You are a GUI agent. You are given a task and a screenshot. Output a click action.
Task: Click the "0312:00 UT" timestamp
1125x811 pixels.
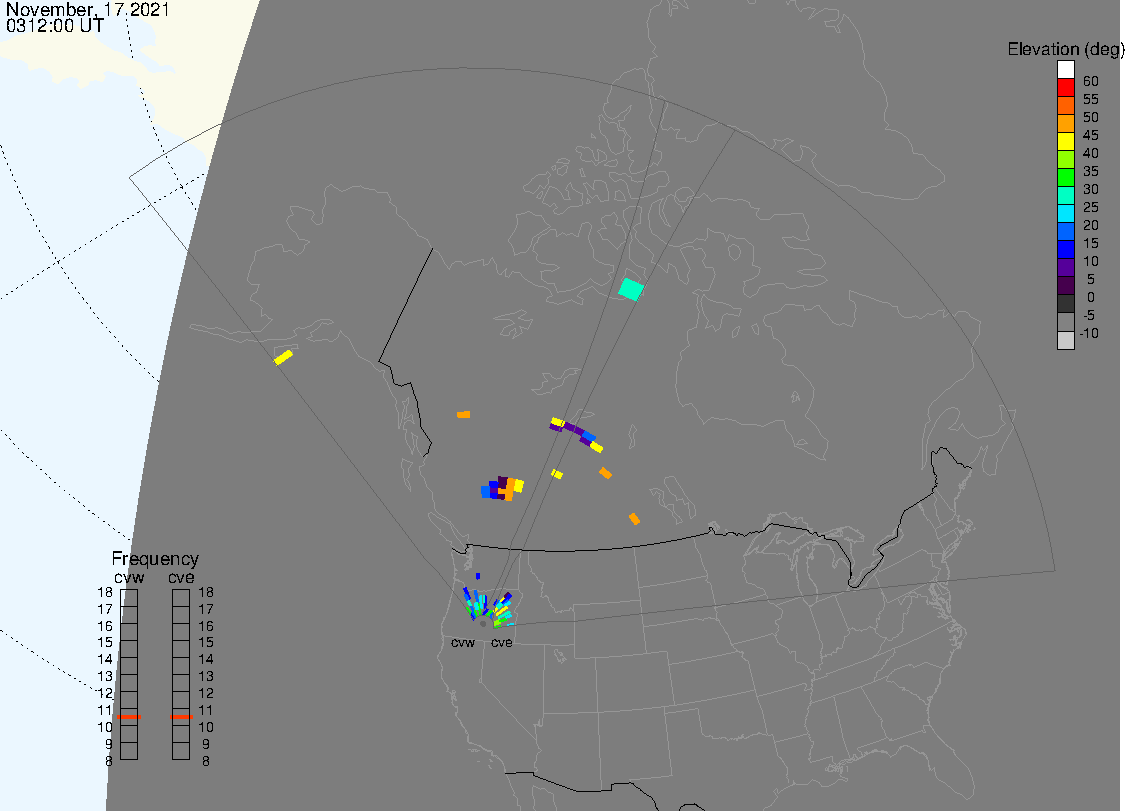[x=55, y=26]
